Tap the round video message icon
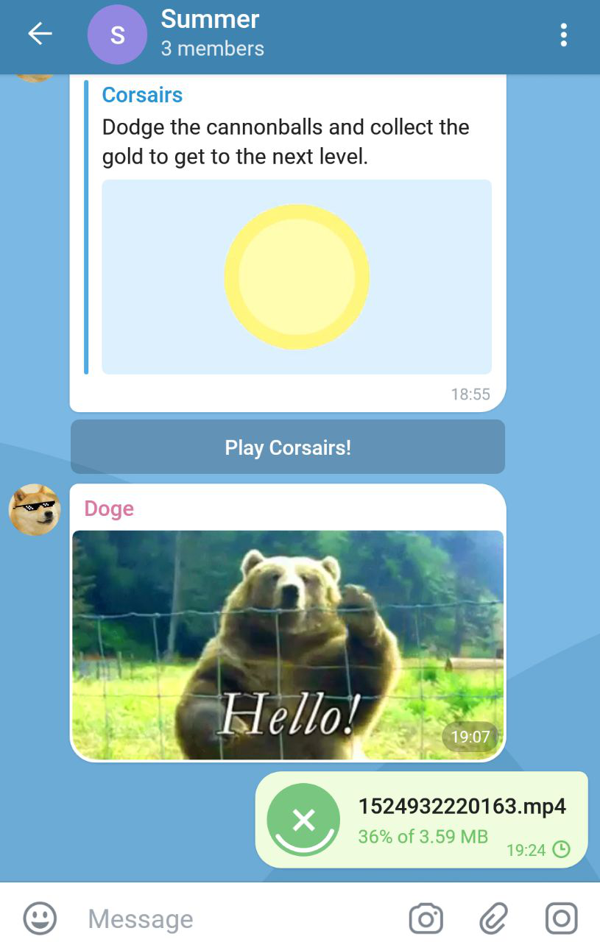 [561, 918]
